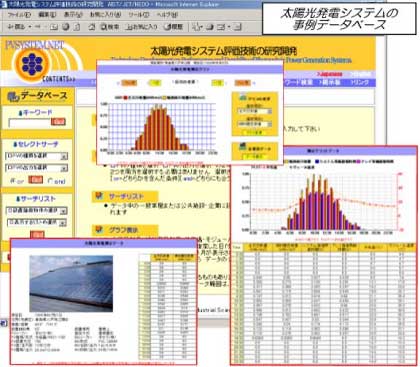
Task: Open the first セレクトサーチ dropdown
Action: 37,156
